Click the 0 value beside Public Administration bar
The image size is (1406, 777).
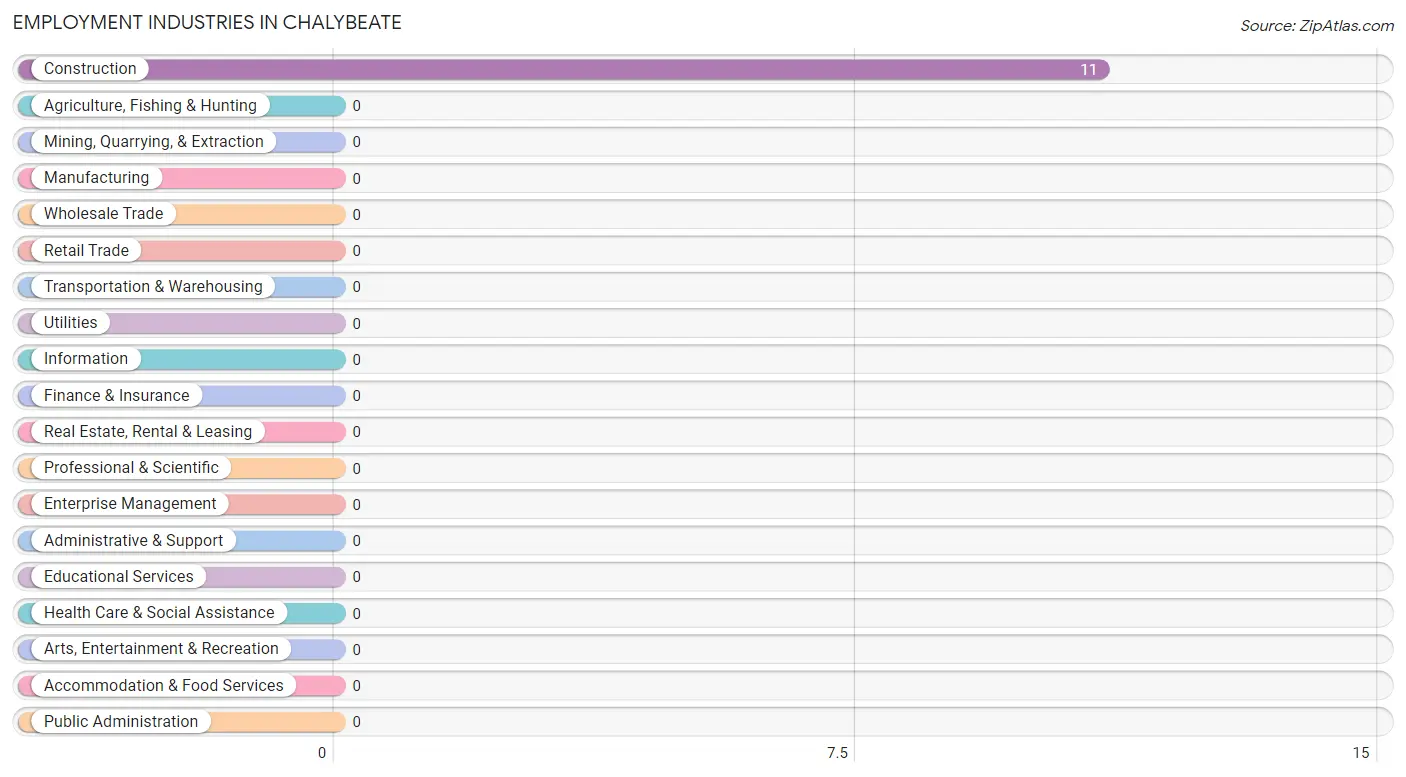pyautogui.click(x=356, y=722)
